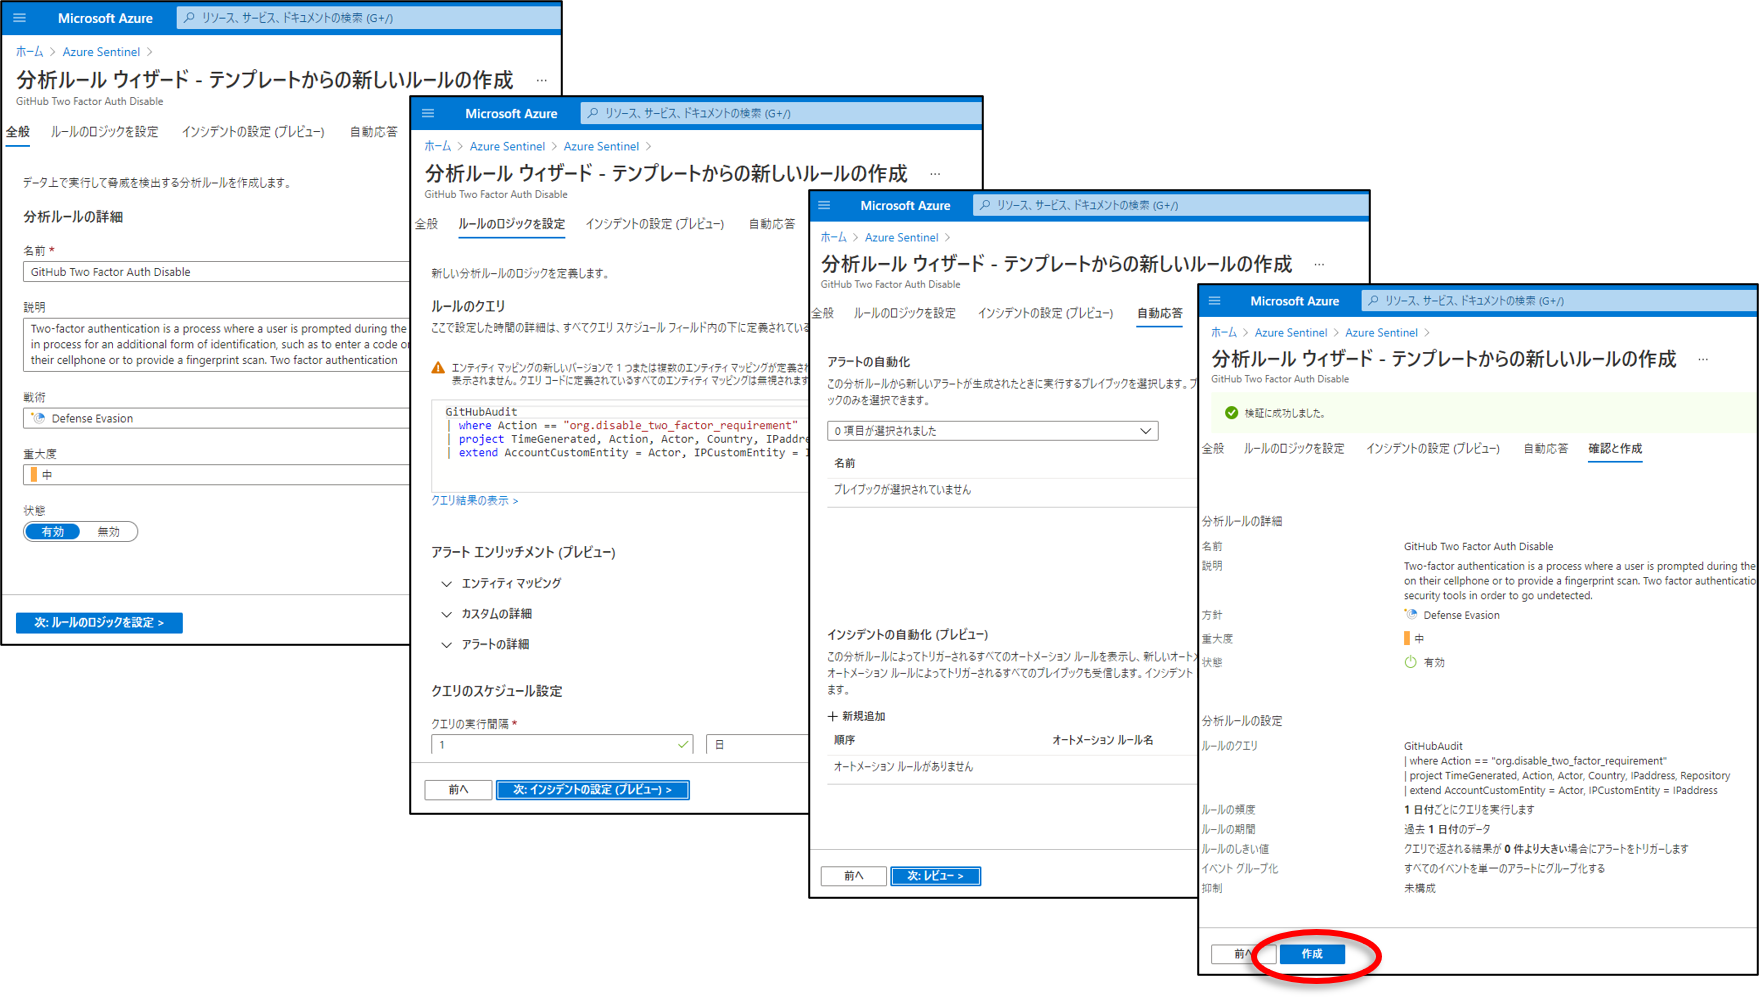Screen dimensions: 1759x997
Task: Select ルールのロジックを設定 tab in the rule logic window
Action: click(x=511, y=224)
